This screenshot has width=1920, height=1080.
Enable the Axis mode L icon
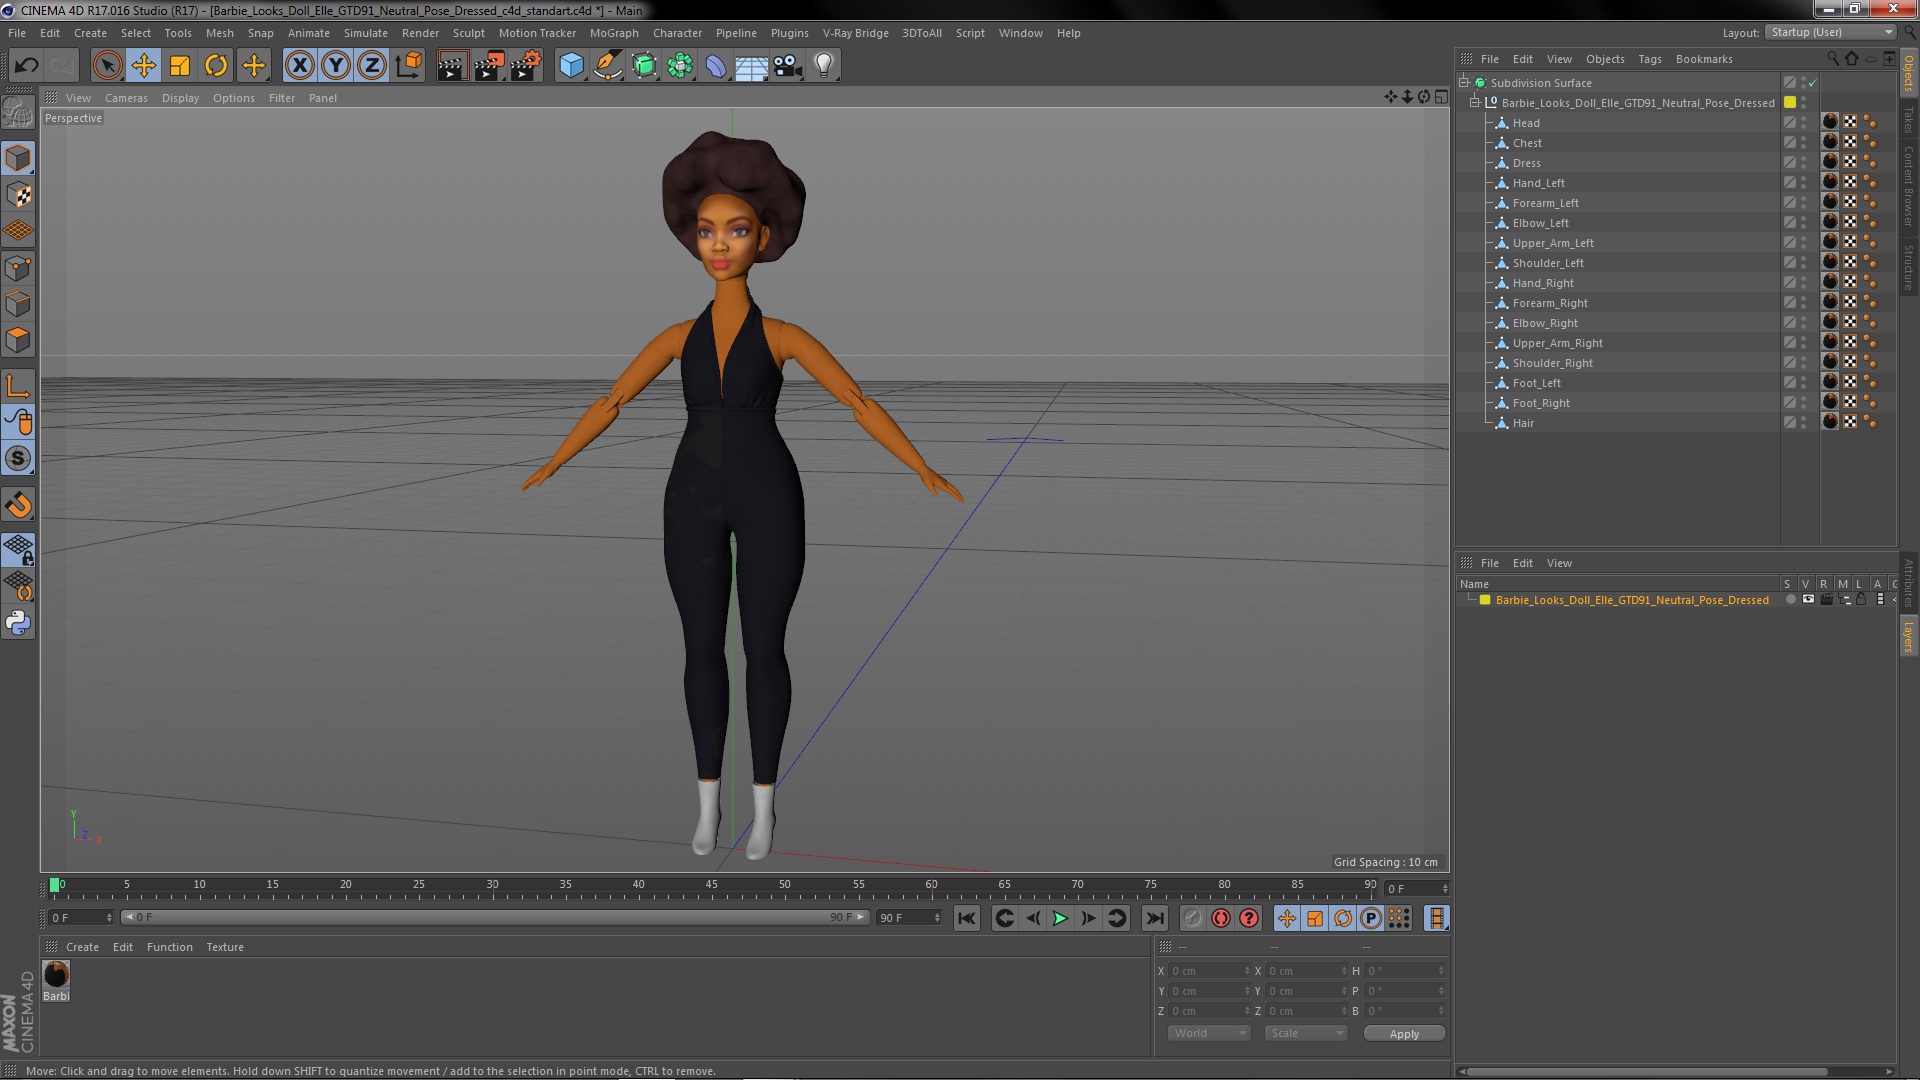(18, 386)
